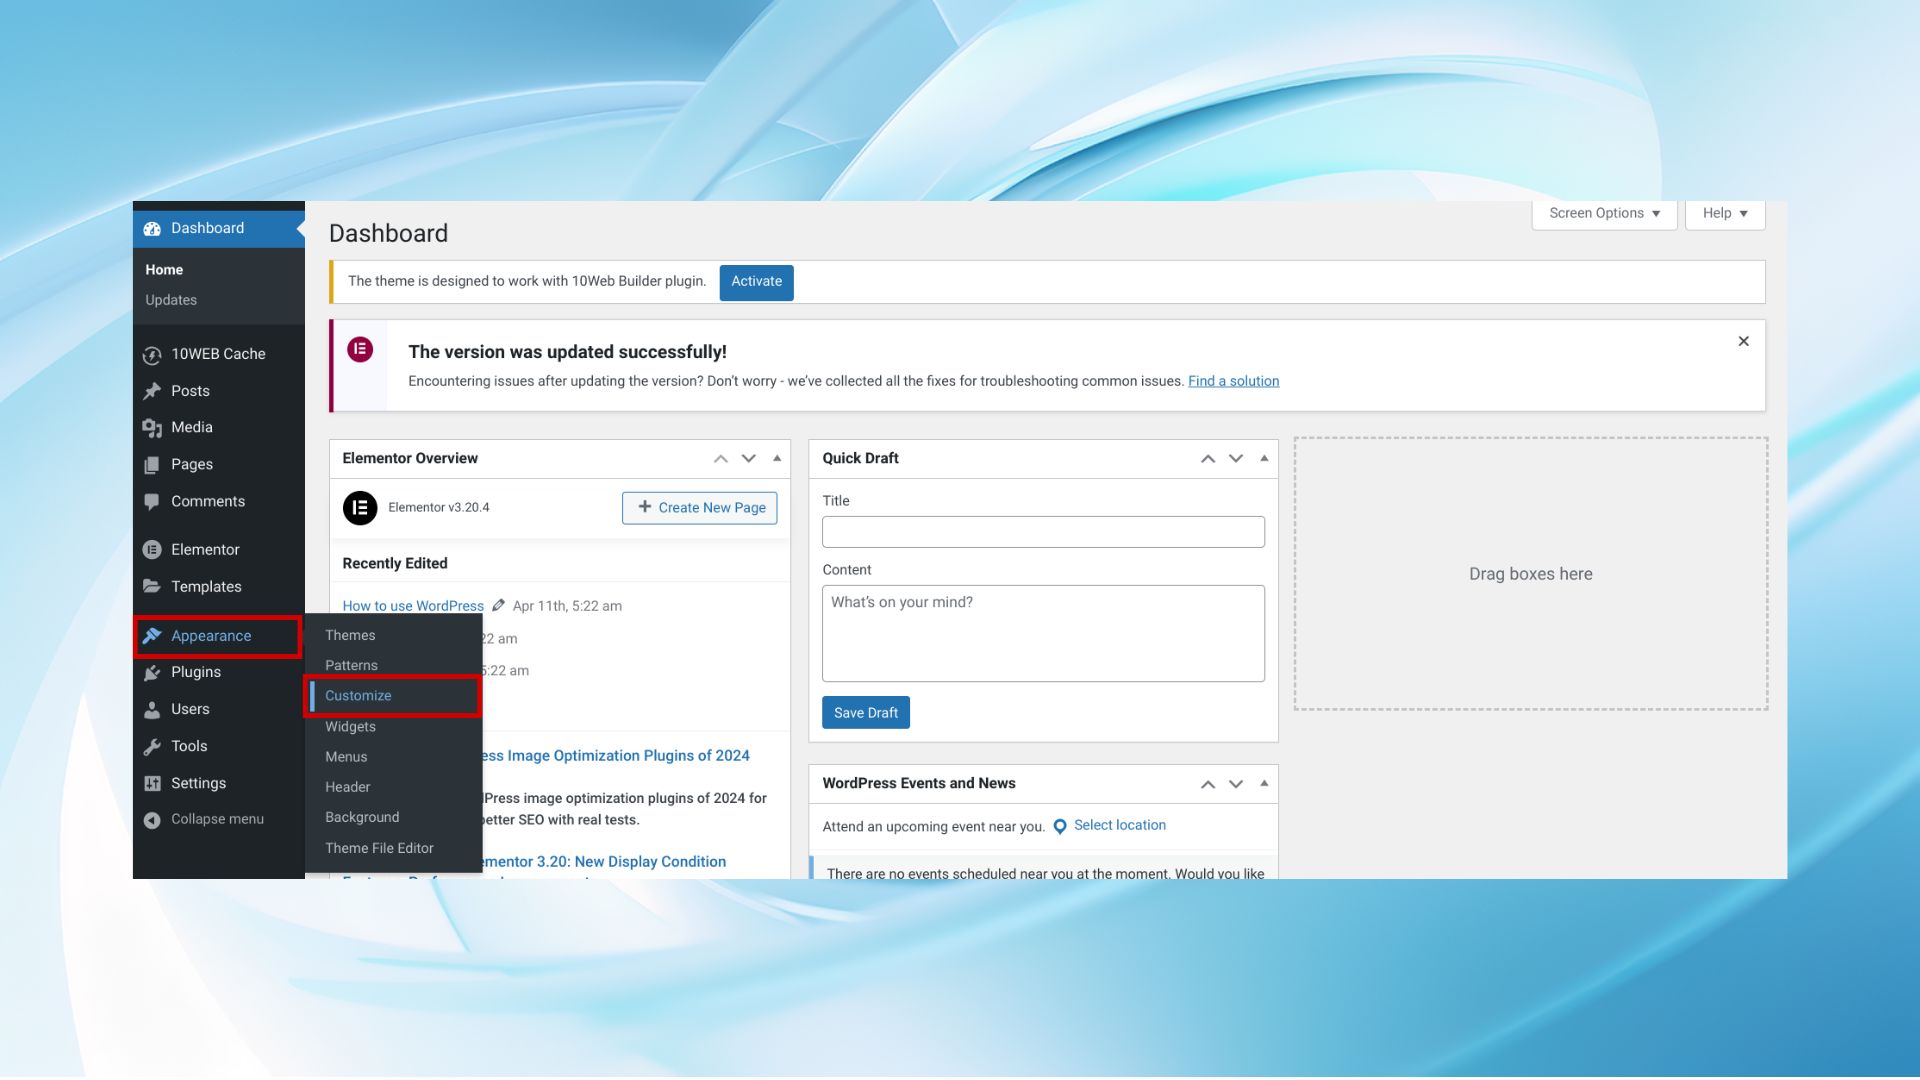Toggle the Elementor Overview panel collapse arrow
The height and width of the screenshot is (1080, 1920).
(x=777, y=458)
